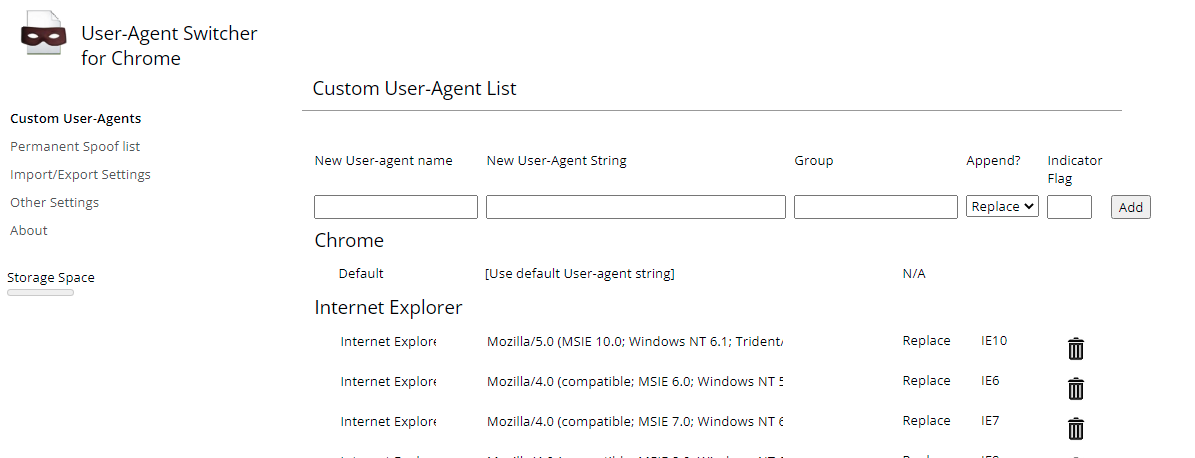Open the About page
This screenshot has width=1195, height=458.
tap(28, 230)
